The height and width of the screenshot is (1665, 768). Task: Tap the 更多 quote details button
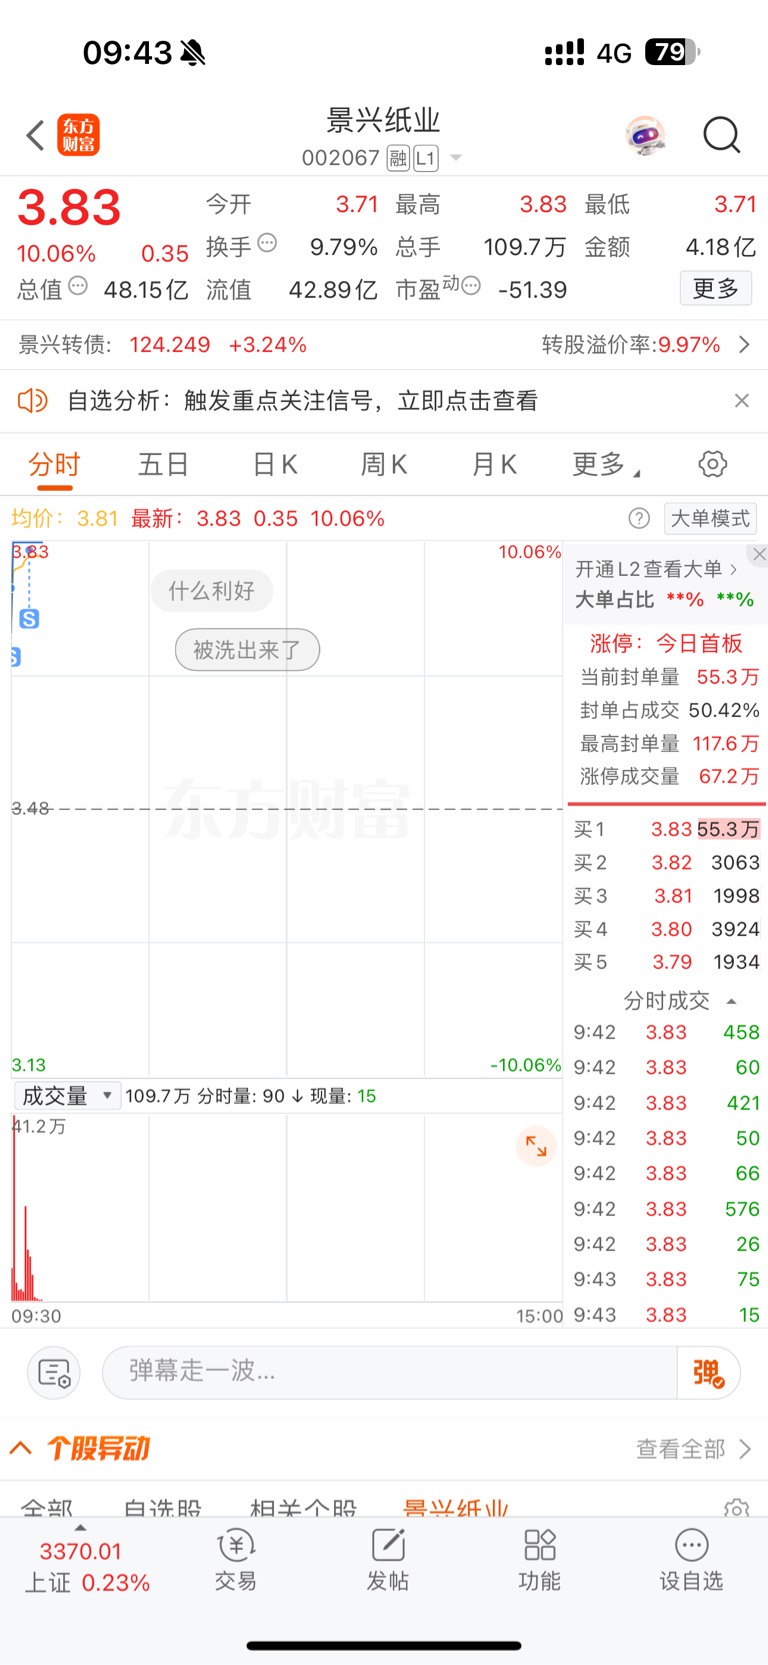coord(716,289)
